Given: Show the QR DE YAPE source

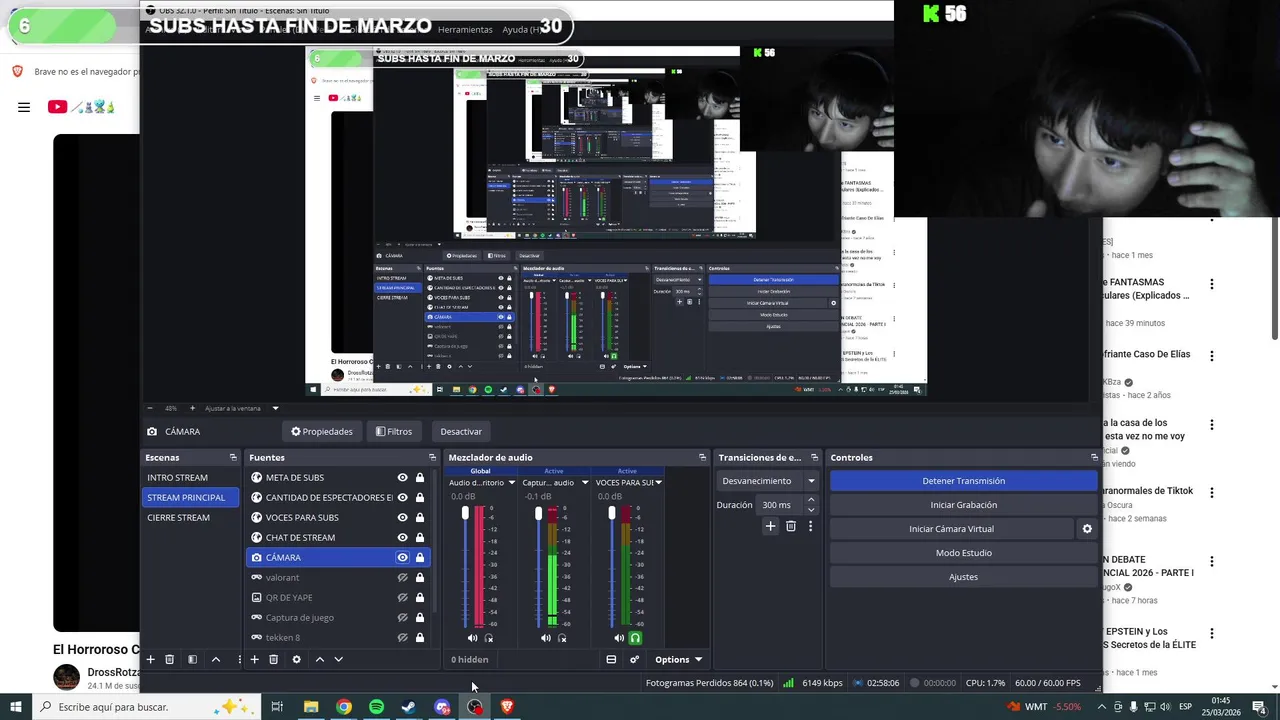Looking at the screenshot, I should click(x=402, y=598).
